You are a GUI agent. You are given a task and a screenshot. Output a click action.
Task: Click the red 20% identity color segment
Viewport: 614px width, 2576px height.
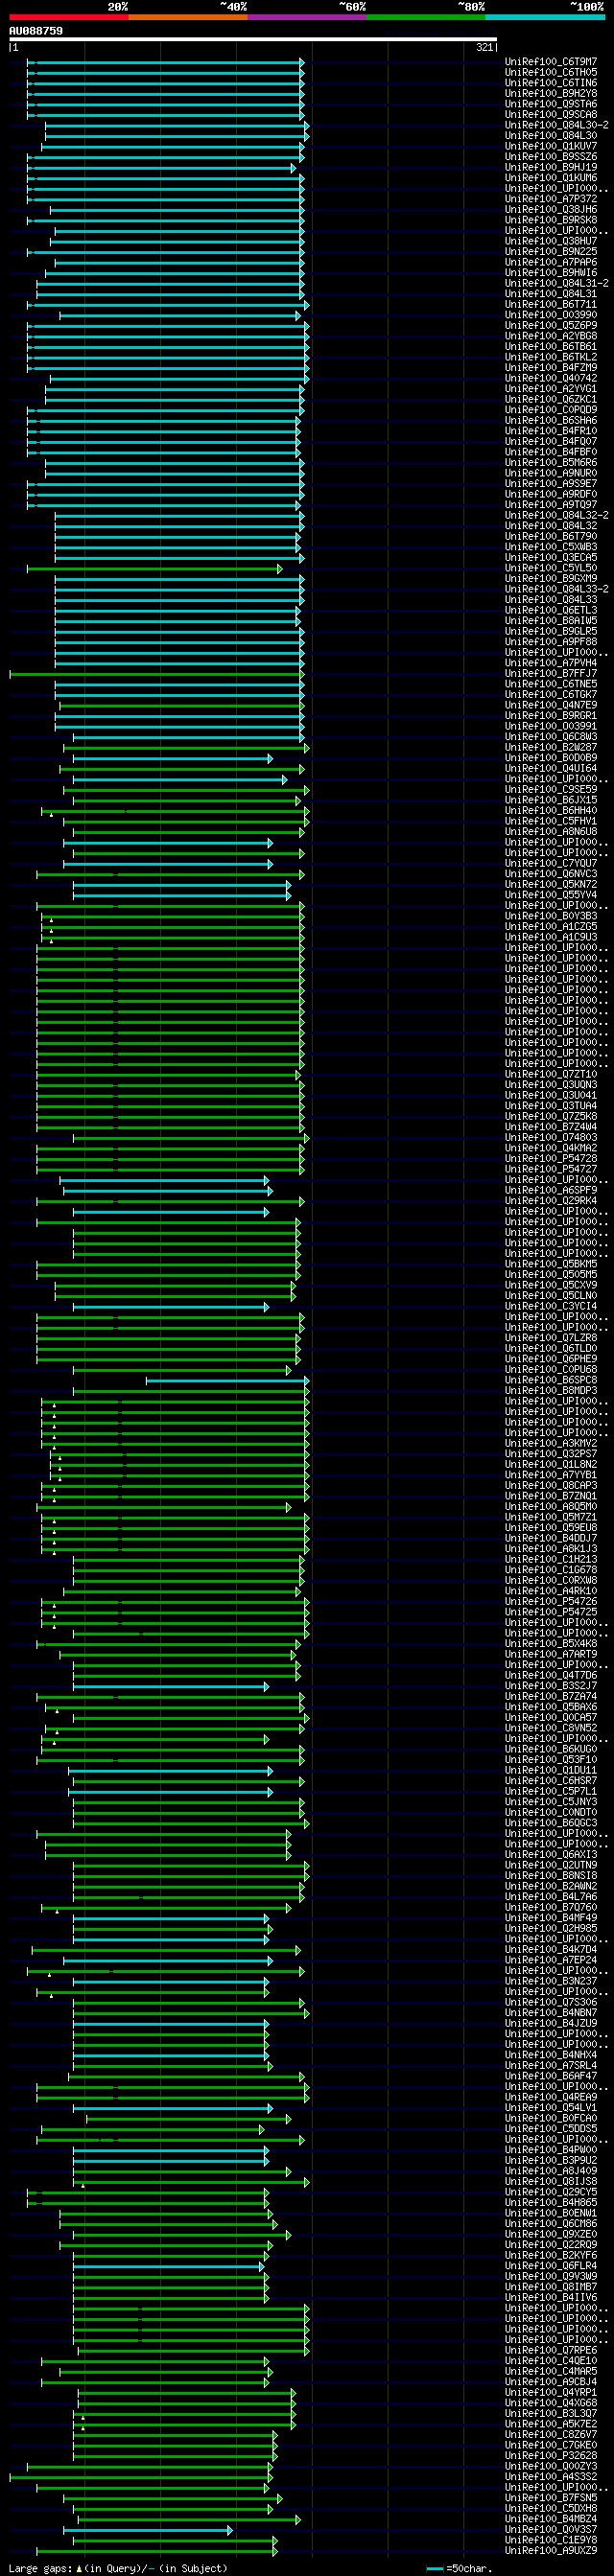point(69,17)
